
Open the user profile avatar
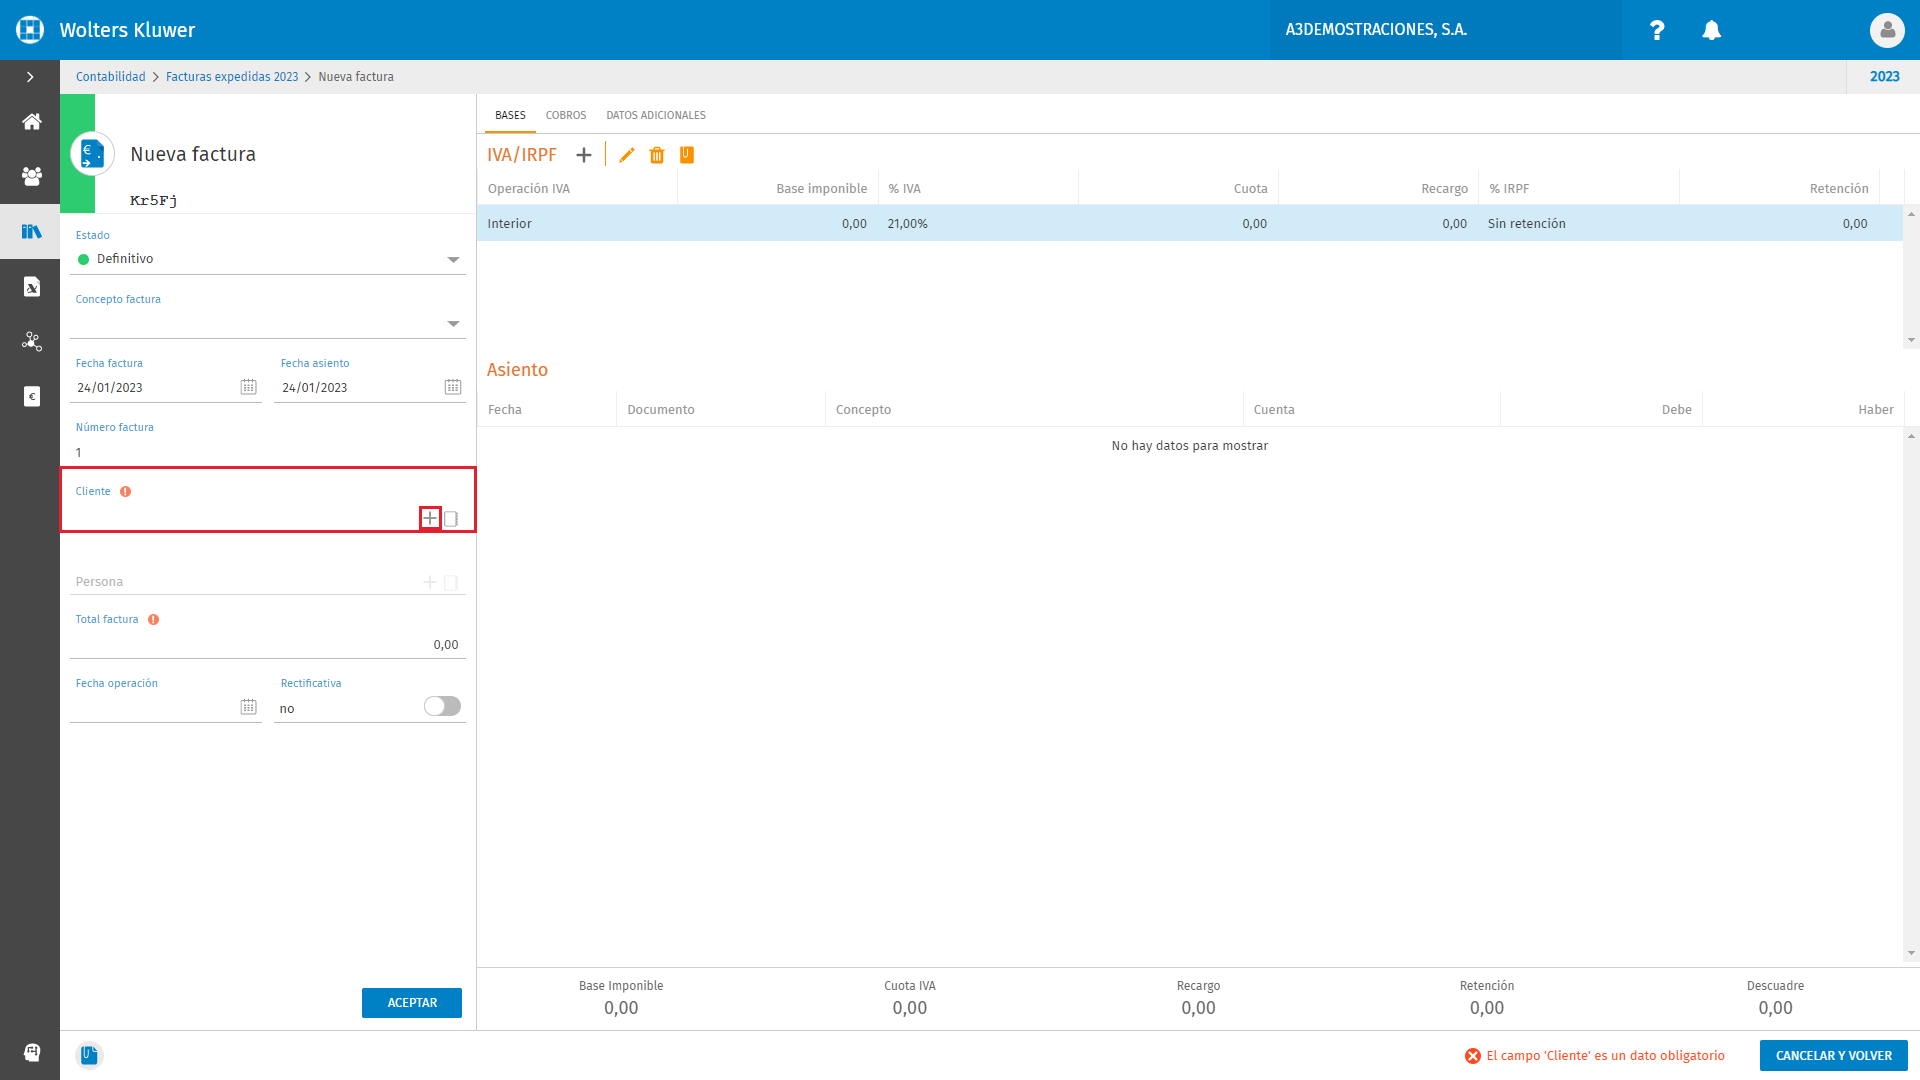pyautogui.click(x=1887, y=30)
